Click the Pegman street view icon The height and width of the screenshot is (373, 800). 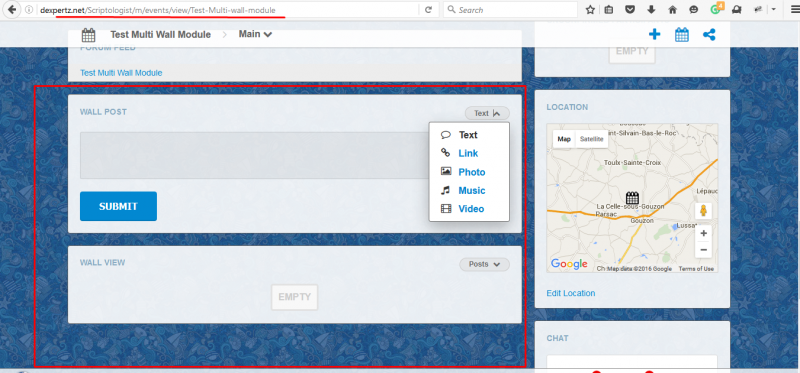[x=703, y=211]
